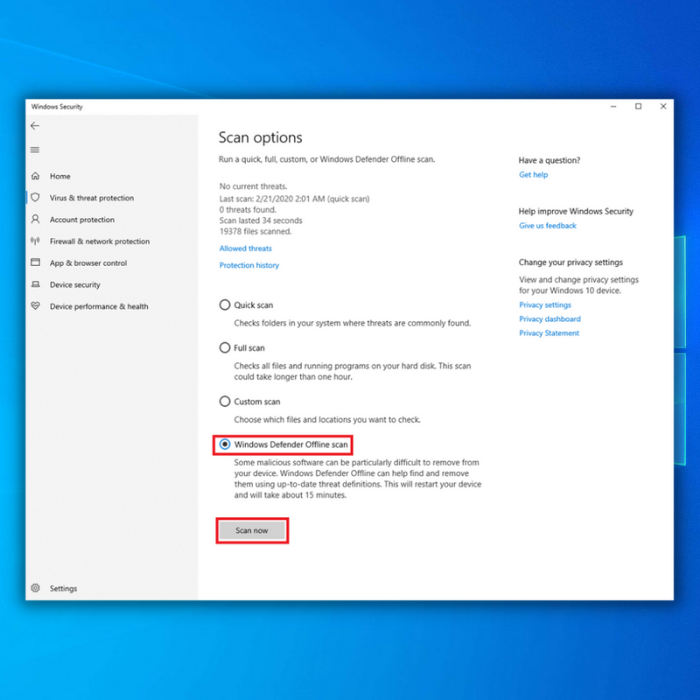This screenshot has width=700, height=700.
Task: Click 'Change your privacy settings' heading
Action: [x=571, y=262]
